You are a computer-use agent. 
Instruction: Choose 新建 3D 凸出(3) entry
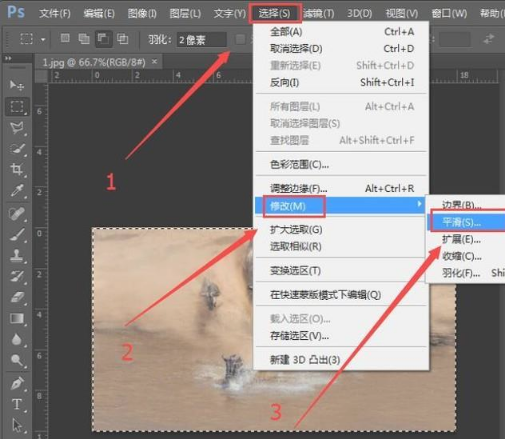[341, 360]
